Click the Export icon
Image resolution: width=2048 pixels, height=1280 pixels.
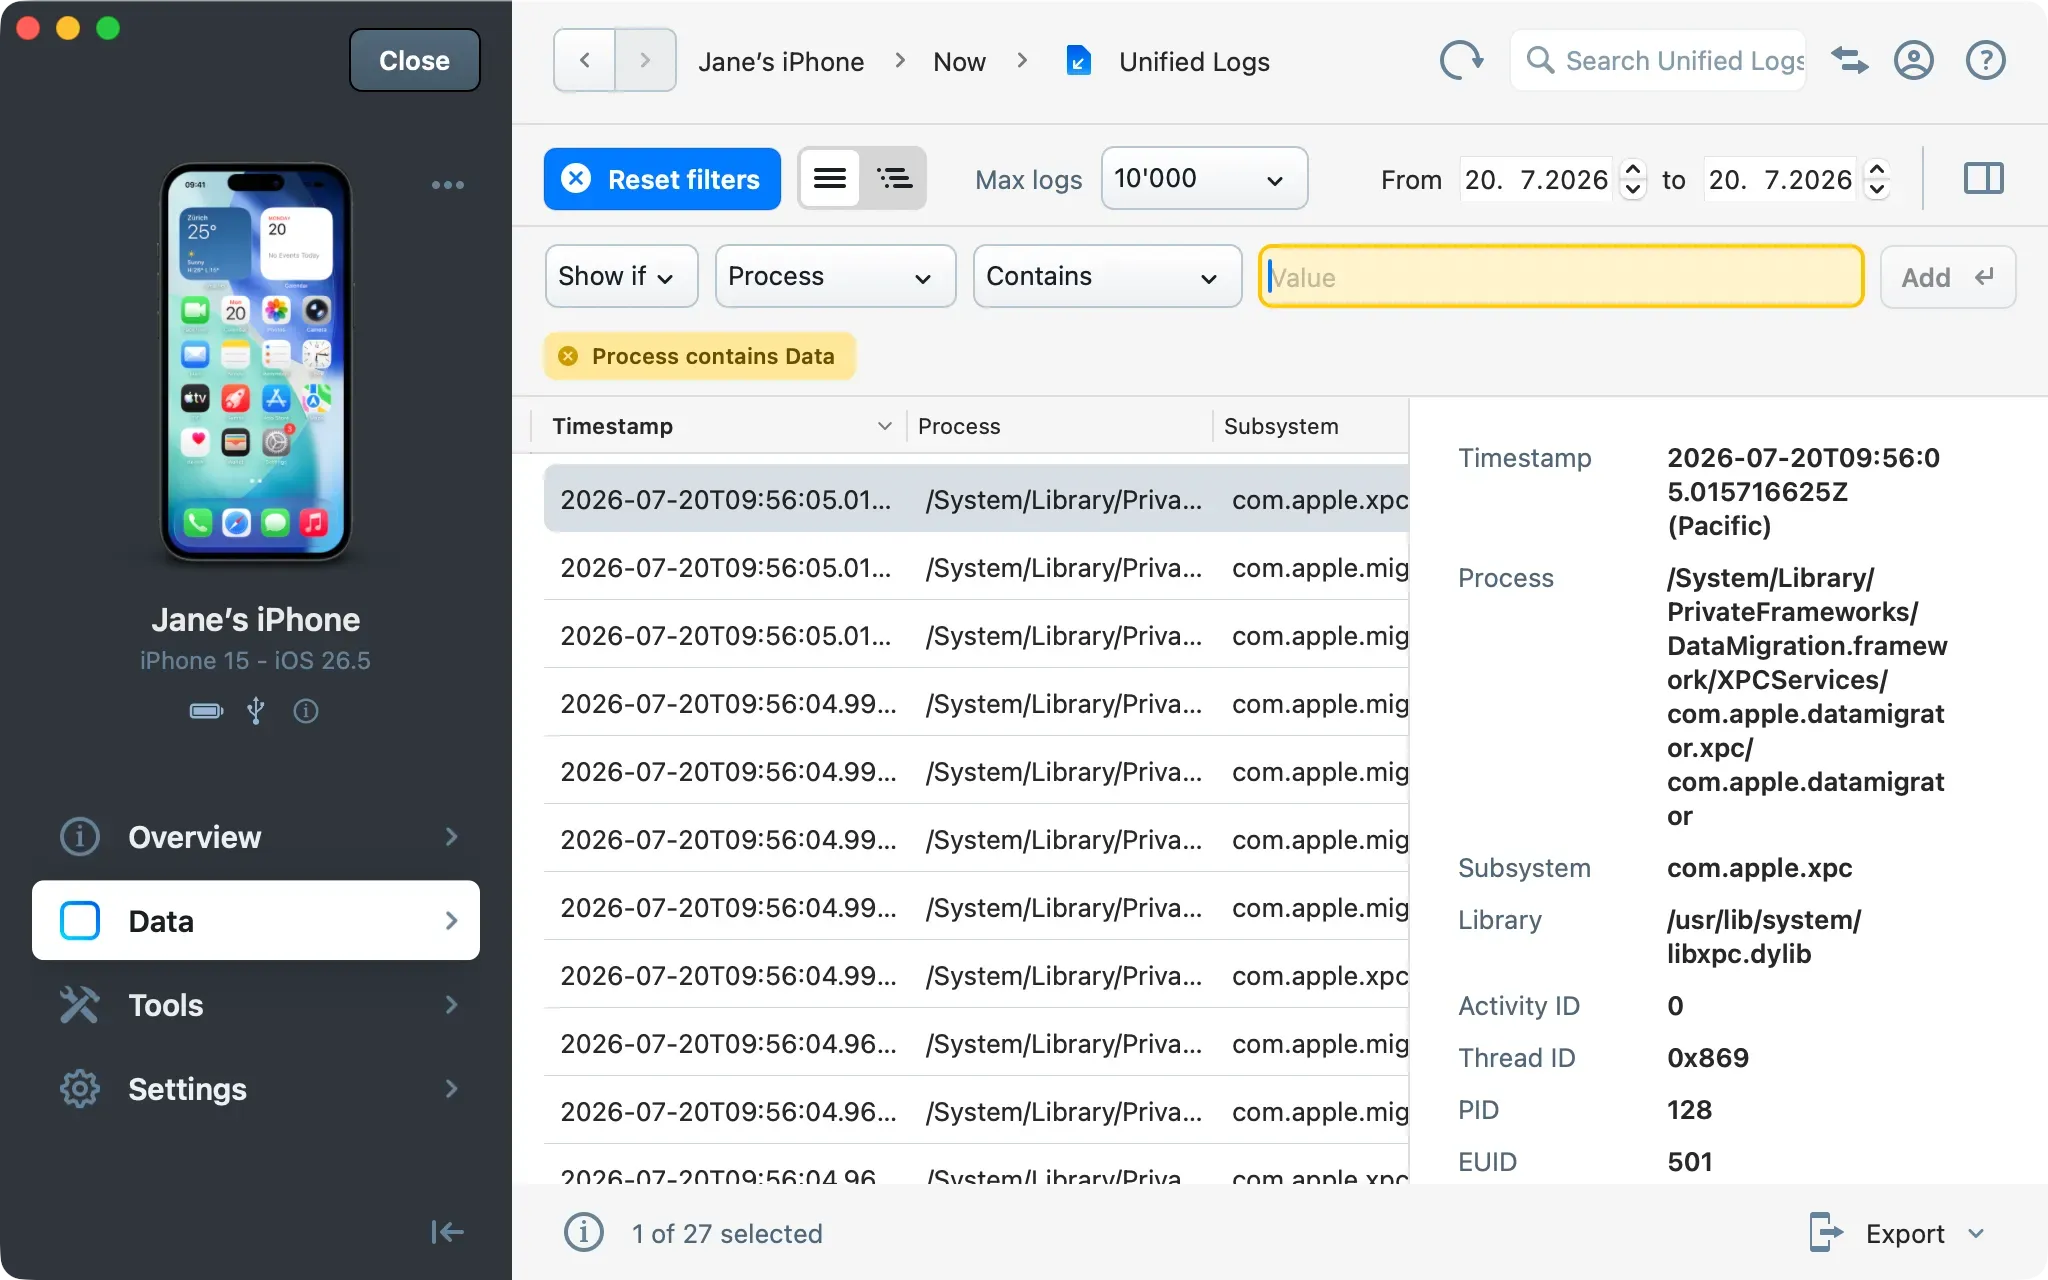click(x=1826, y=1233)
